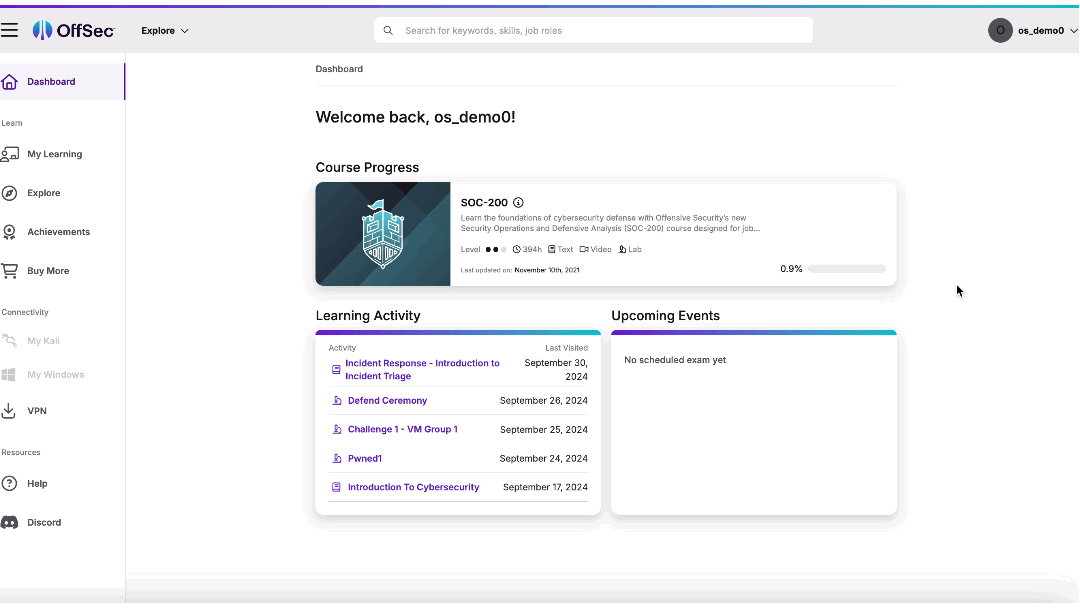The image size is (1080, 608).
Task: Expand the Explore dropdown in header
Action: click(165, 31)
